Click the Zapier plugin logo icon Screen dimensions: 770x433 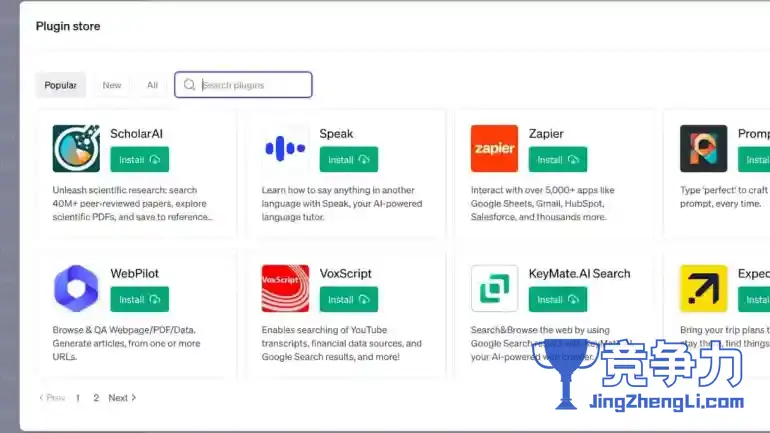[x=494, y=149]
